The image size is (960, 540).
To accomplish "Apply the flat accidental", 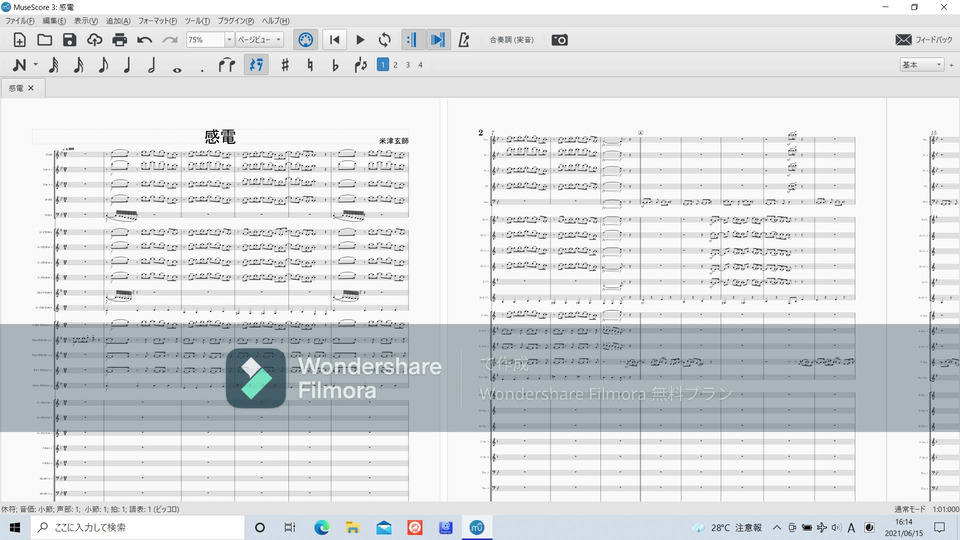I will (335, 65).
